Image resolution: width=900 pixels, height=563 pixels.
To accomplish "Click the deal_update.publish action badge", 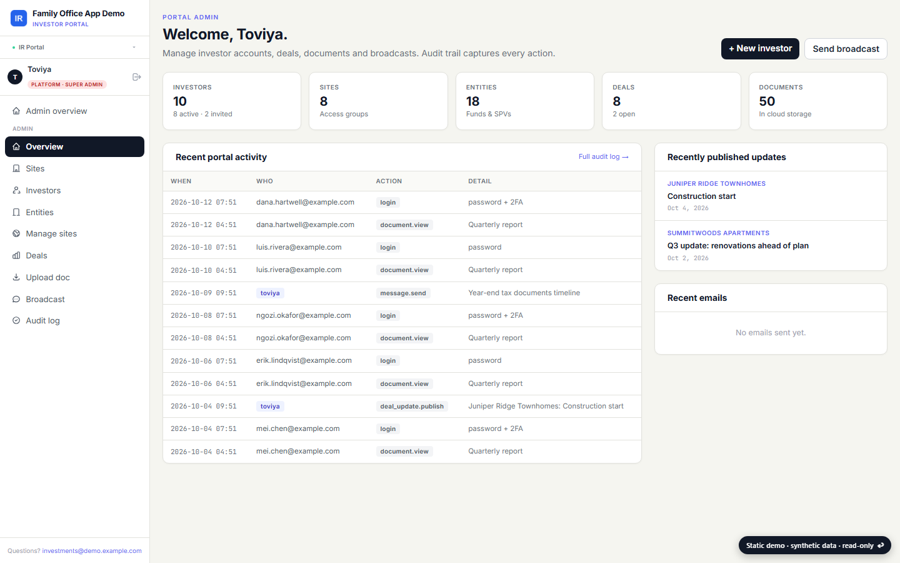I will point(412,406).
